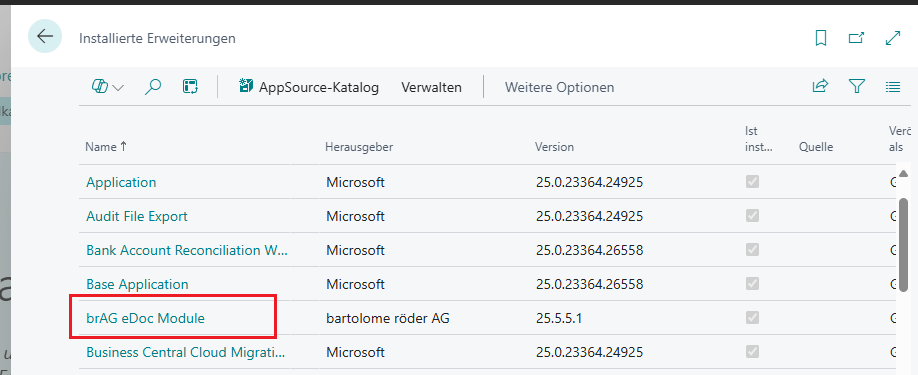Click the share icon
The image size is (918, 375).
coord(820,87)
